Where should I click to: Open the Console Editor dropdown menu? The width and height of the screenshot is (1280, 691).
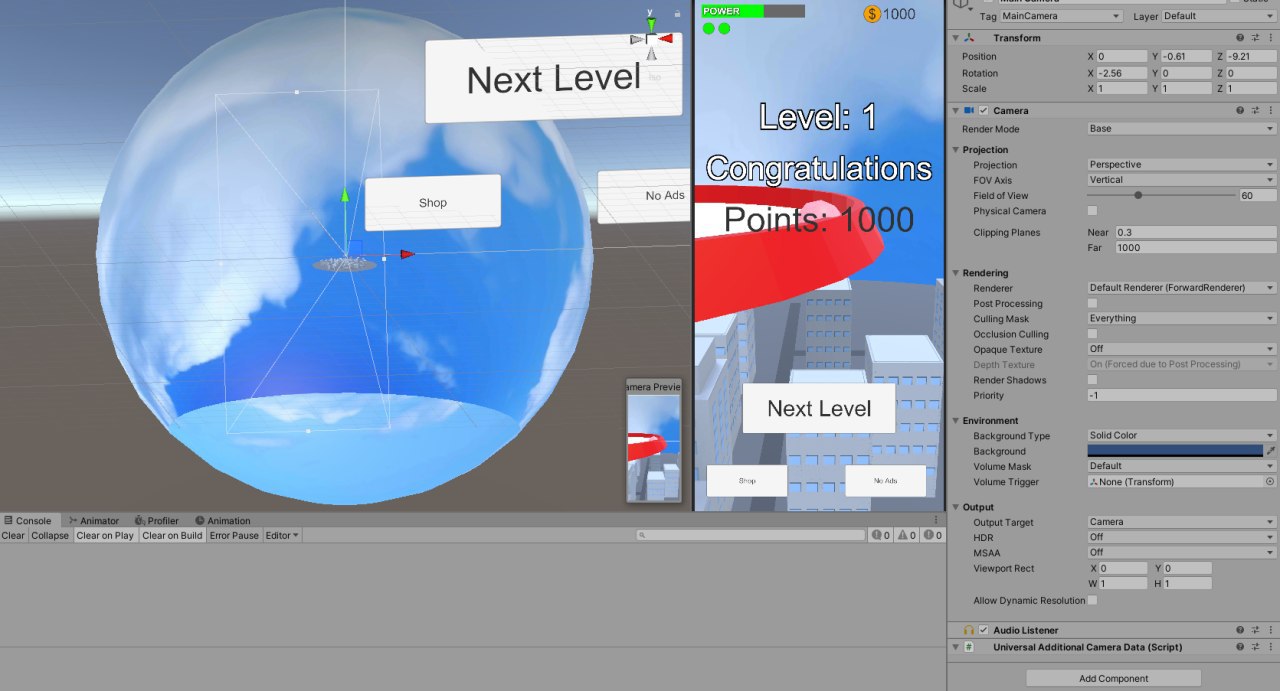click(x=282, y=536)
